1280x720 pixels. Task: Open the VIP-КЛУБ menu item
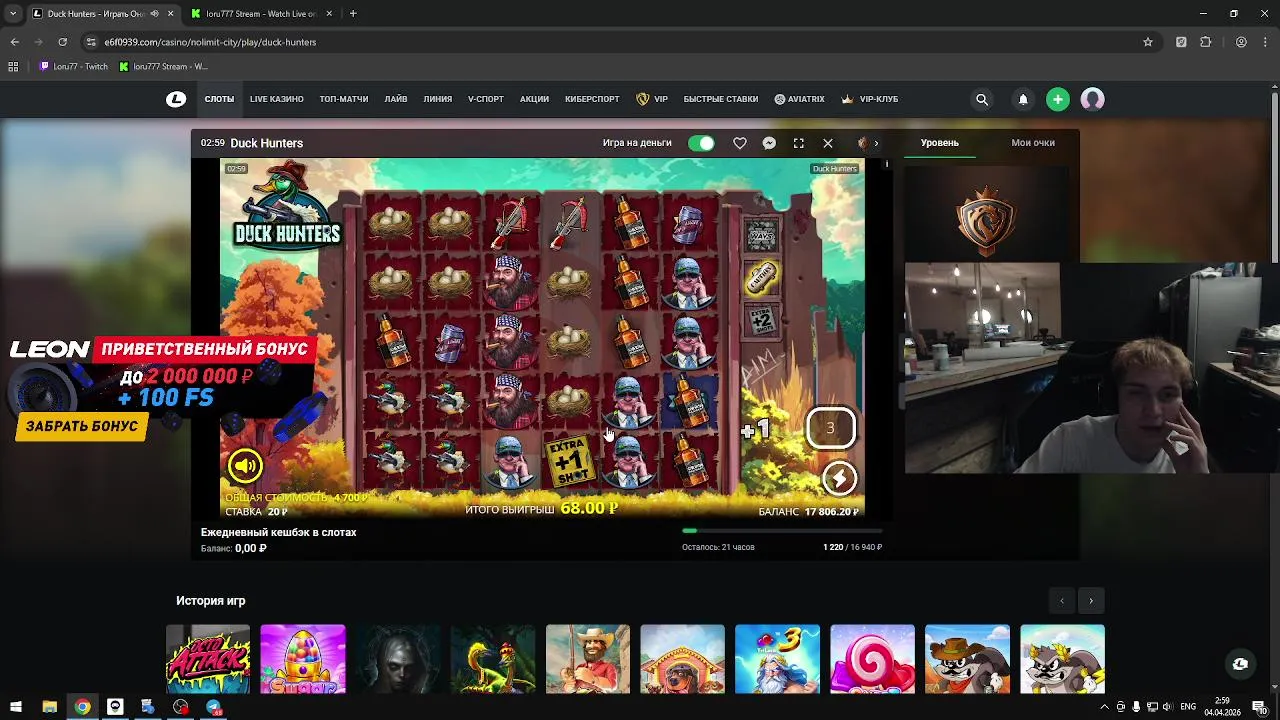point(869,99)
